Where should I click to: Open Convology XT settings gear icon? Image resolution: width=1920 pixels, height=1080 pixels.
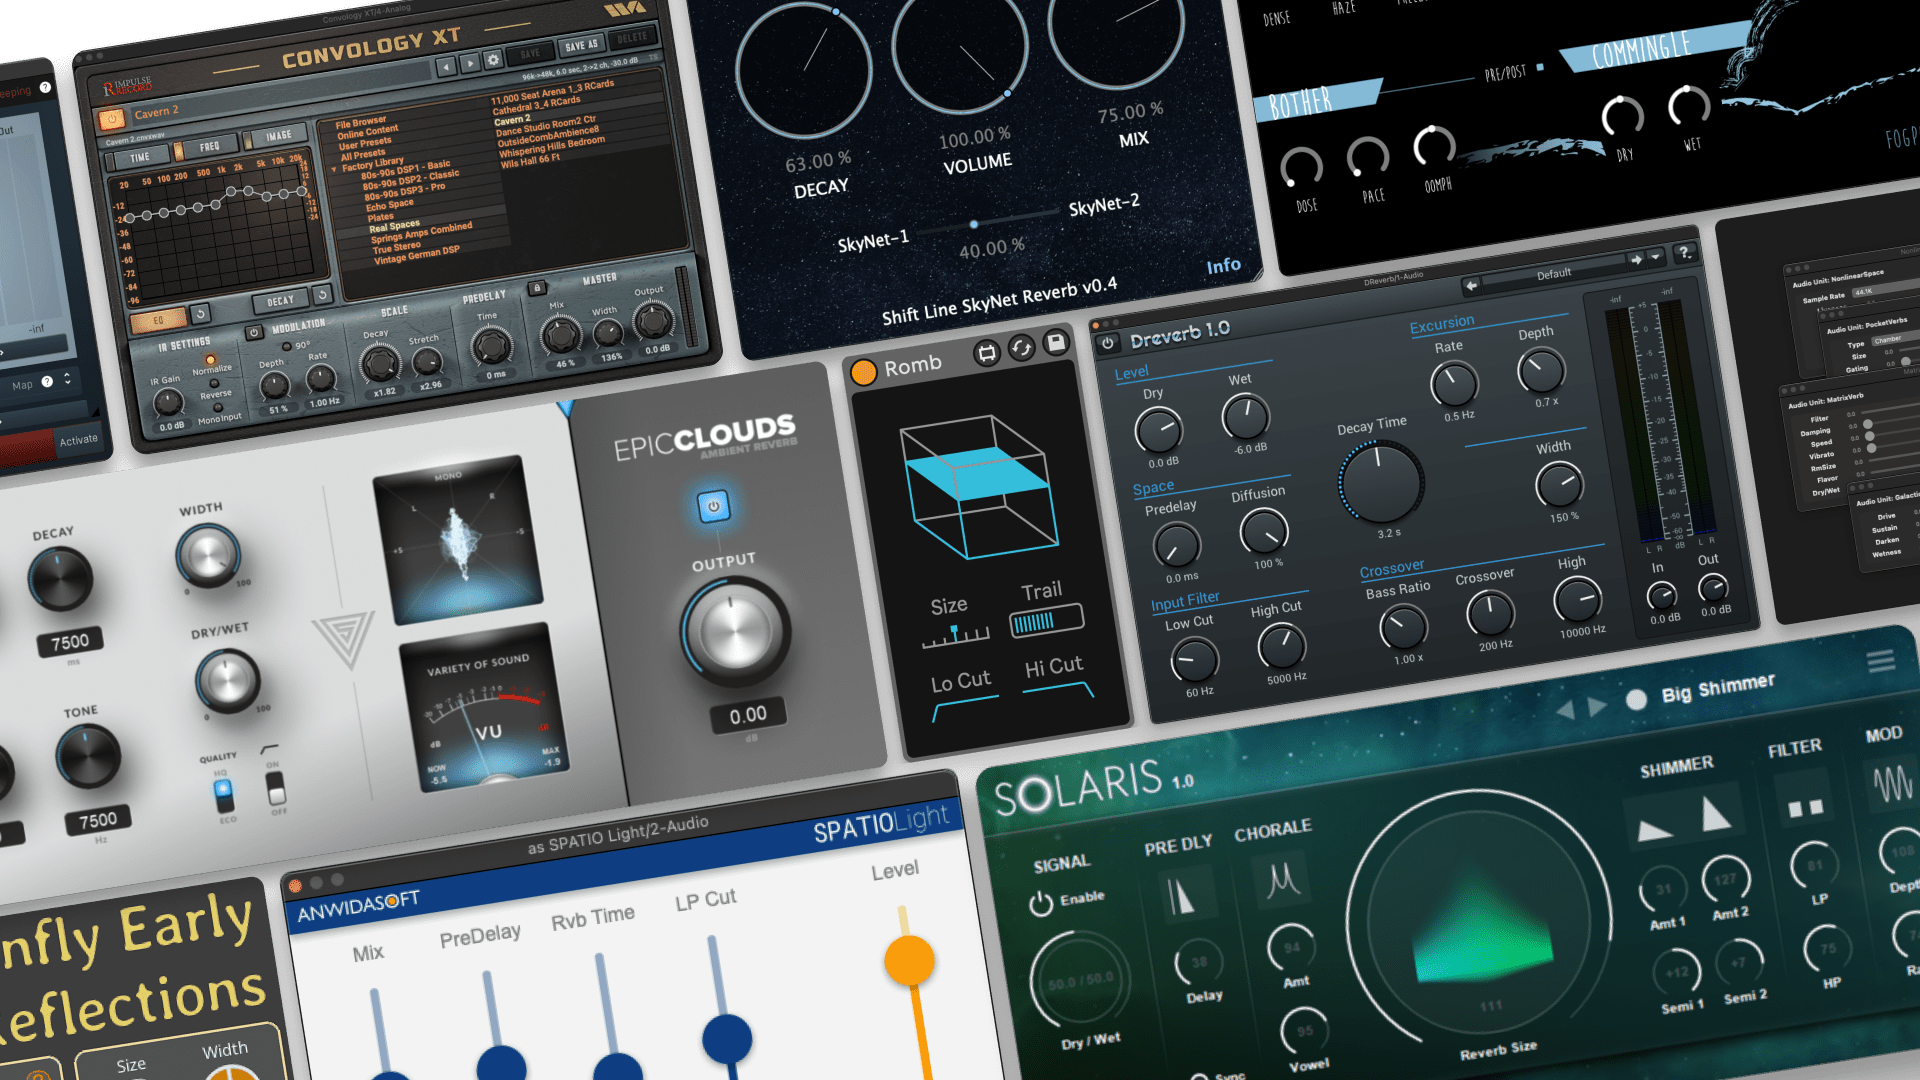pyautogui.click(x=493, y=60)
